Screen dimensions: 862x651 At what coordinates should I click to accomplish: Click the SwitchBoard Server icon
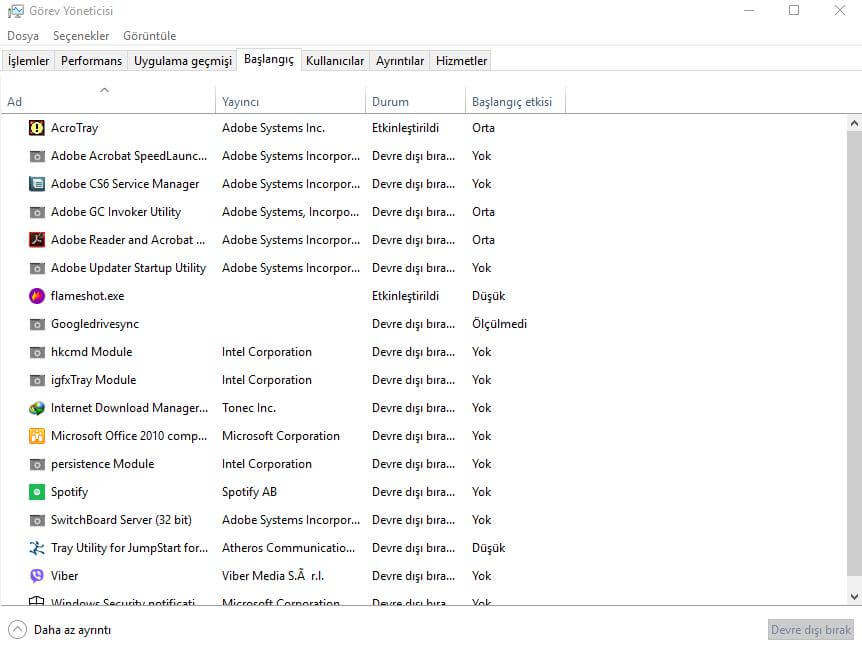(x=36, y=520)
